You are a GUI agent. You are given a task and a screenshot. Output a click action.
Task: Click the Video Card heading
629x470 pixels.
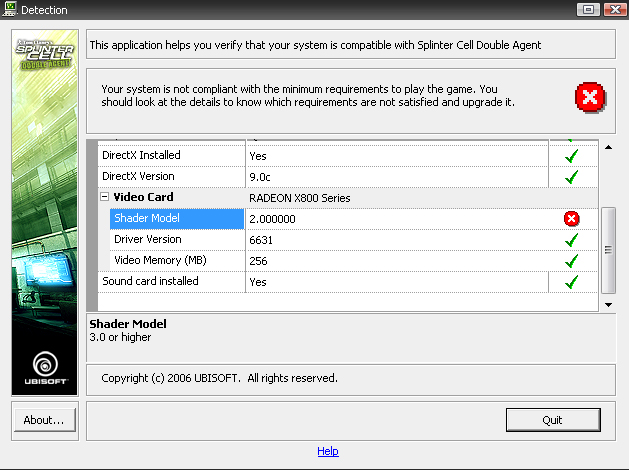point(143,197)
